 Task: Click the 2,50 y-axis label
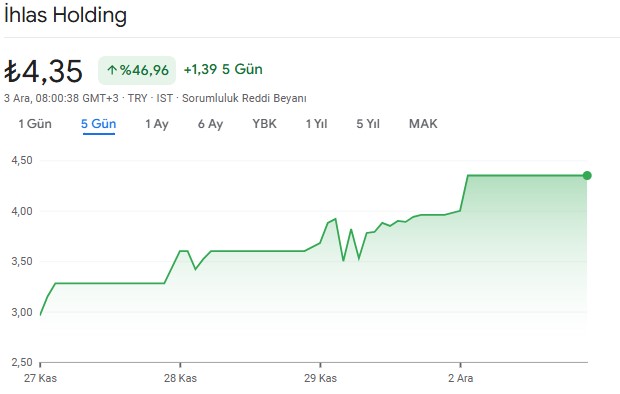(22, 362)
